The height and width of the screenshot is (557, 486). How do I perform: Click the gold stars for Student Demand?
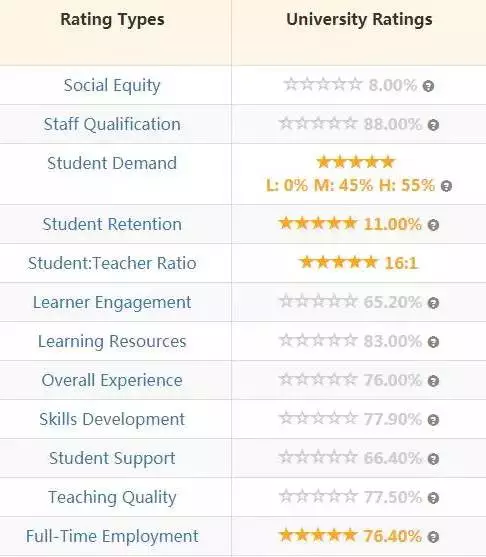pos(356,162)
